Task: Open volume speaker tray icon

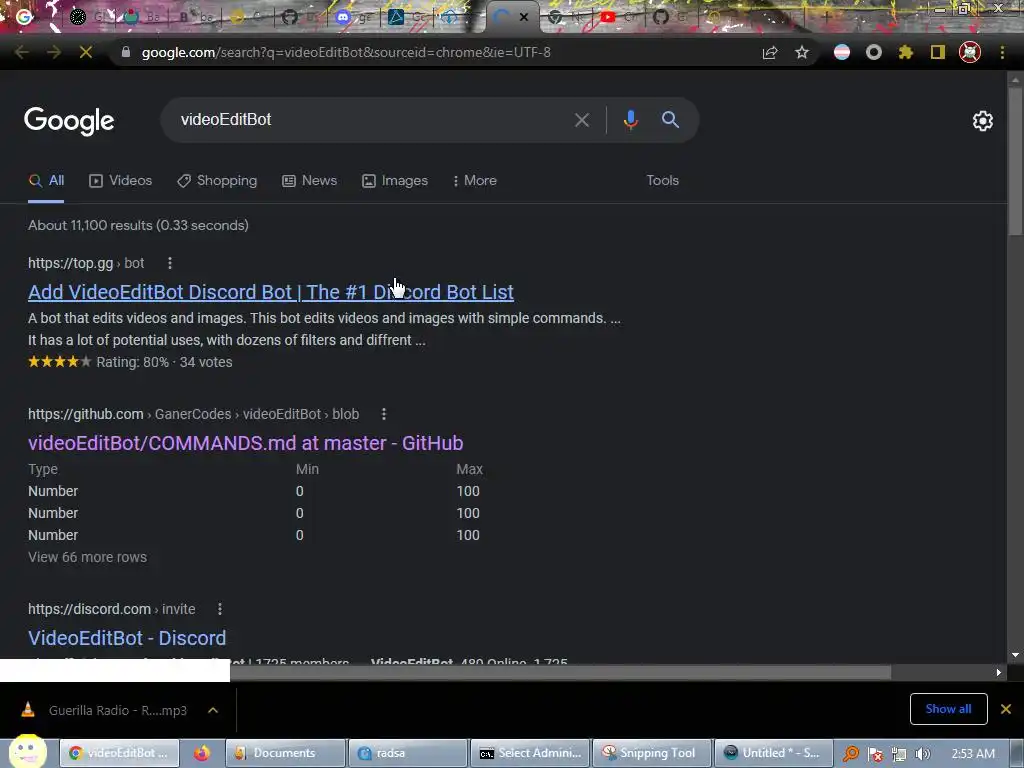Action: click(922, 754)
